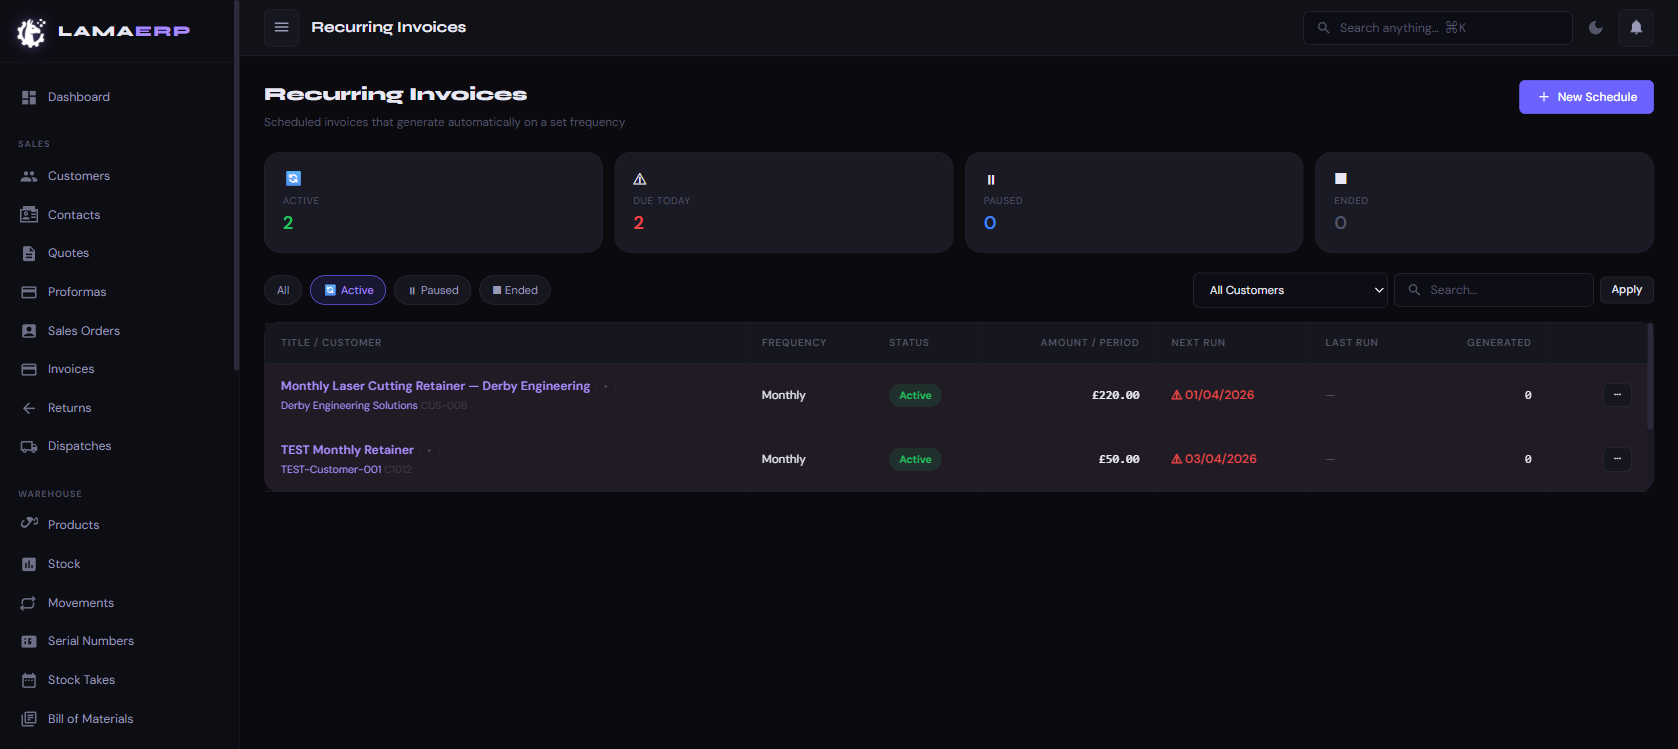Open Returns arrow icon in sidebar
The height and width of the screenshot is (749, 1678).
[x=29, y=408]
